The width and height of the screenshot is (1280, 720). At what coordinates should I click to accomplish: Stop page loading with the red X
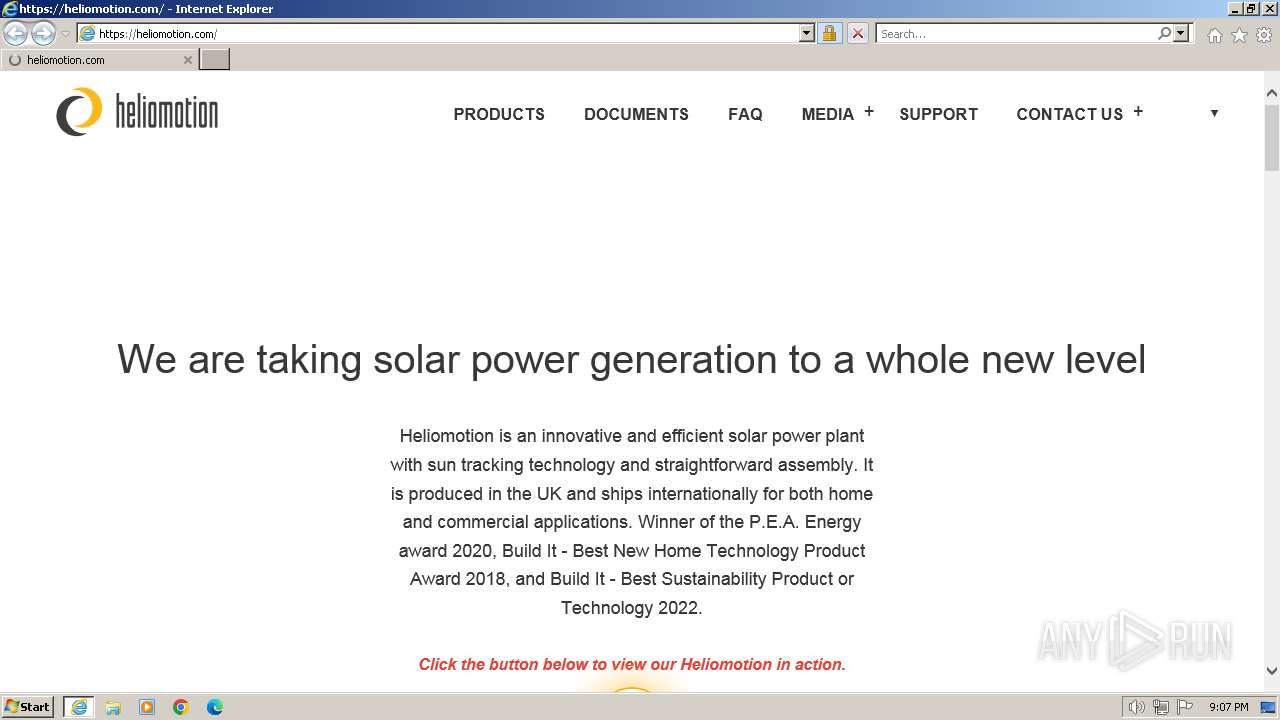click(x=857, y=34)
